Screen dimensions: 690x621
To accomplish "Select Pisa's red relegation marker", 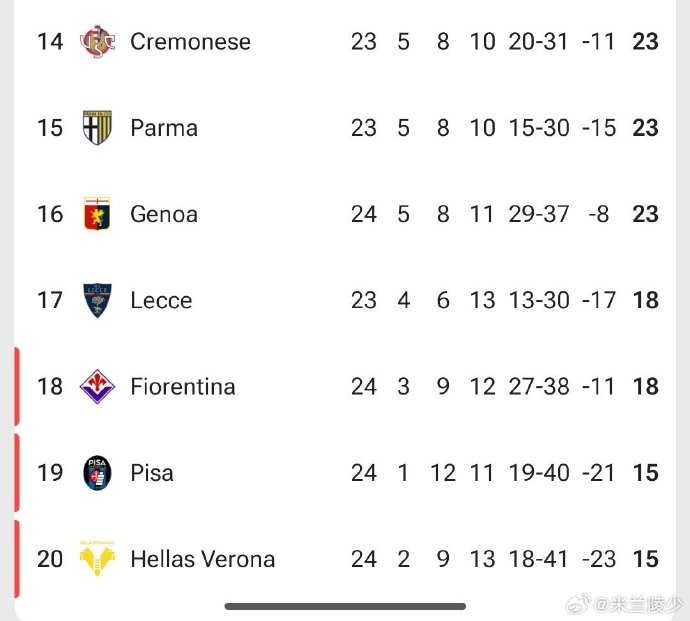I will click(17, 472).
